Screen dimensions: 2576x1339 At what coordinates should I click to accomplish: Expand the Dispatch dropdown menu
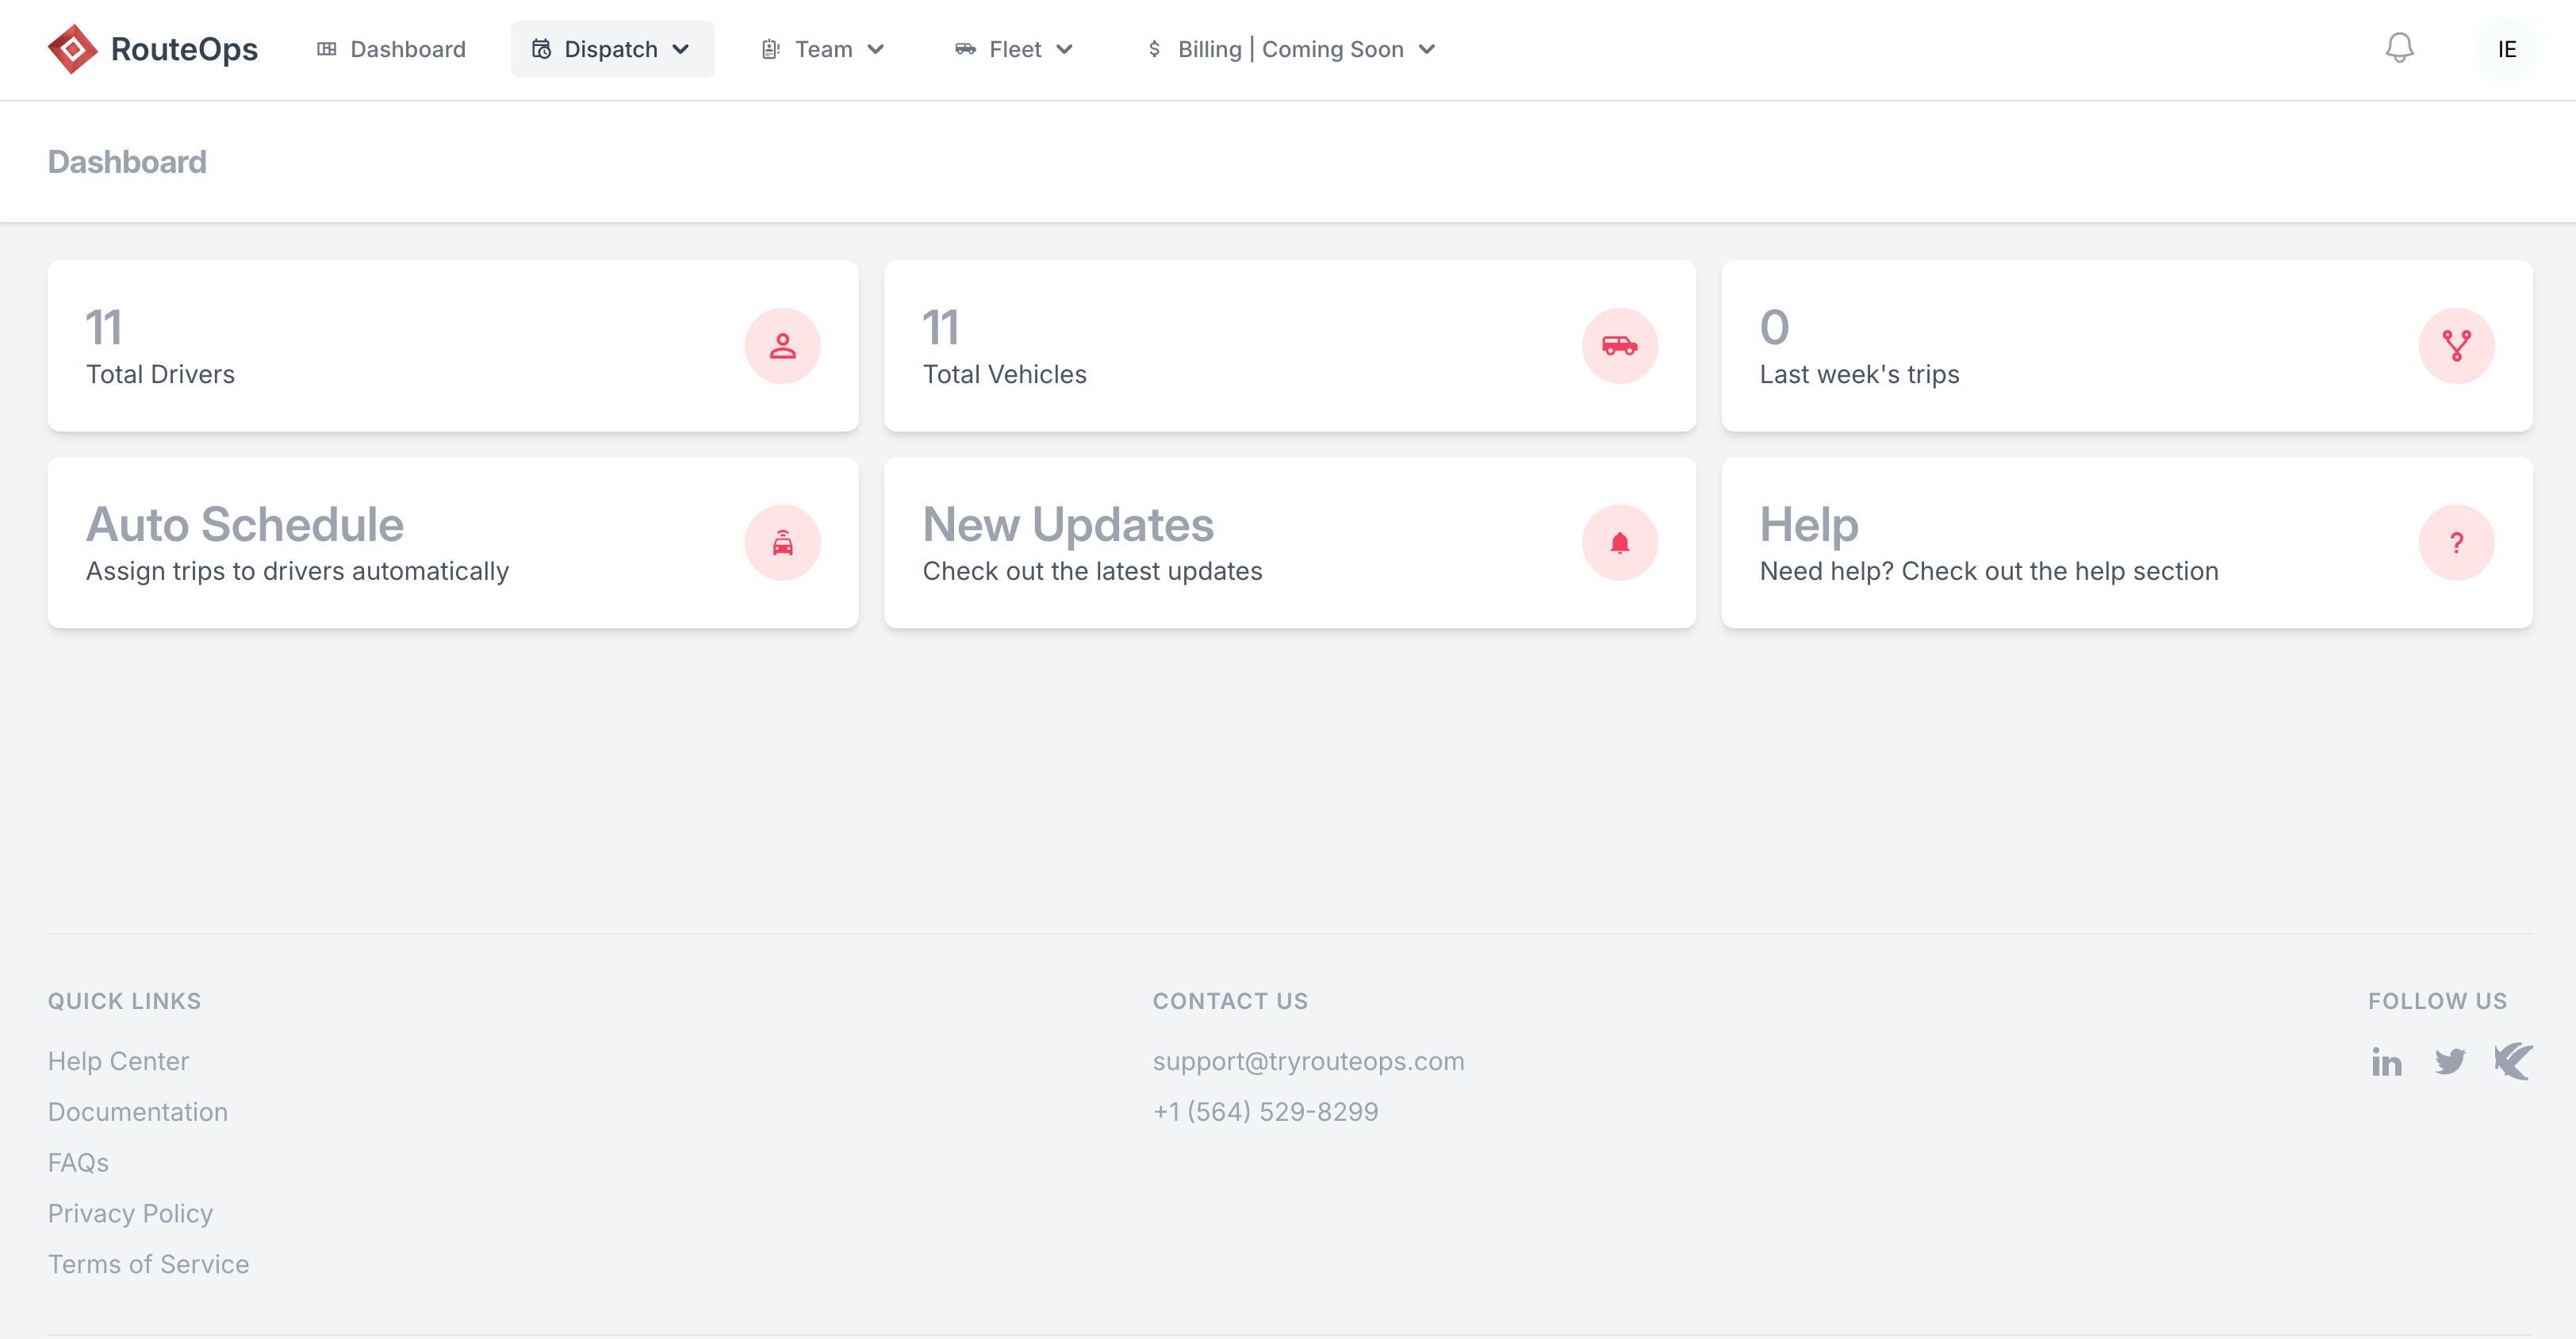click(611, 49)
